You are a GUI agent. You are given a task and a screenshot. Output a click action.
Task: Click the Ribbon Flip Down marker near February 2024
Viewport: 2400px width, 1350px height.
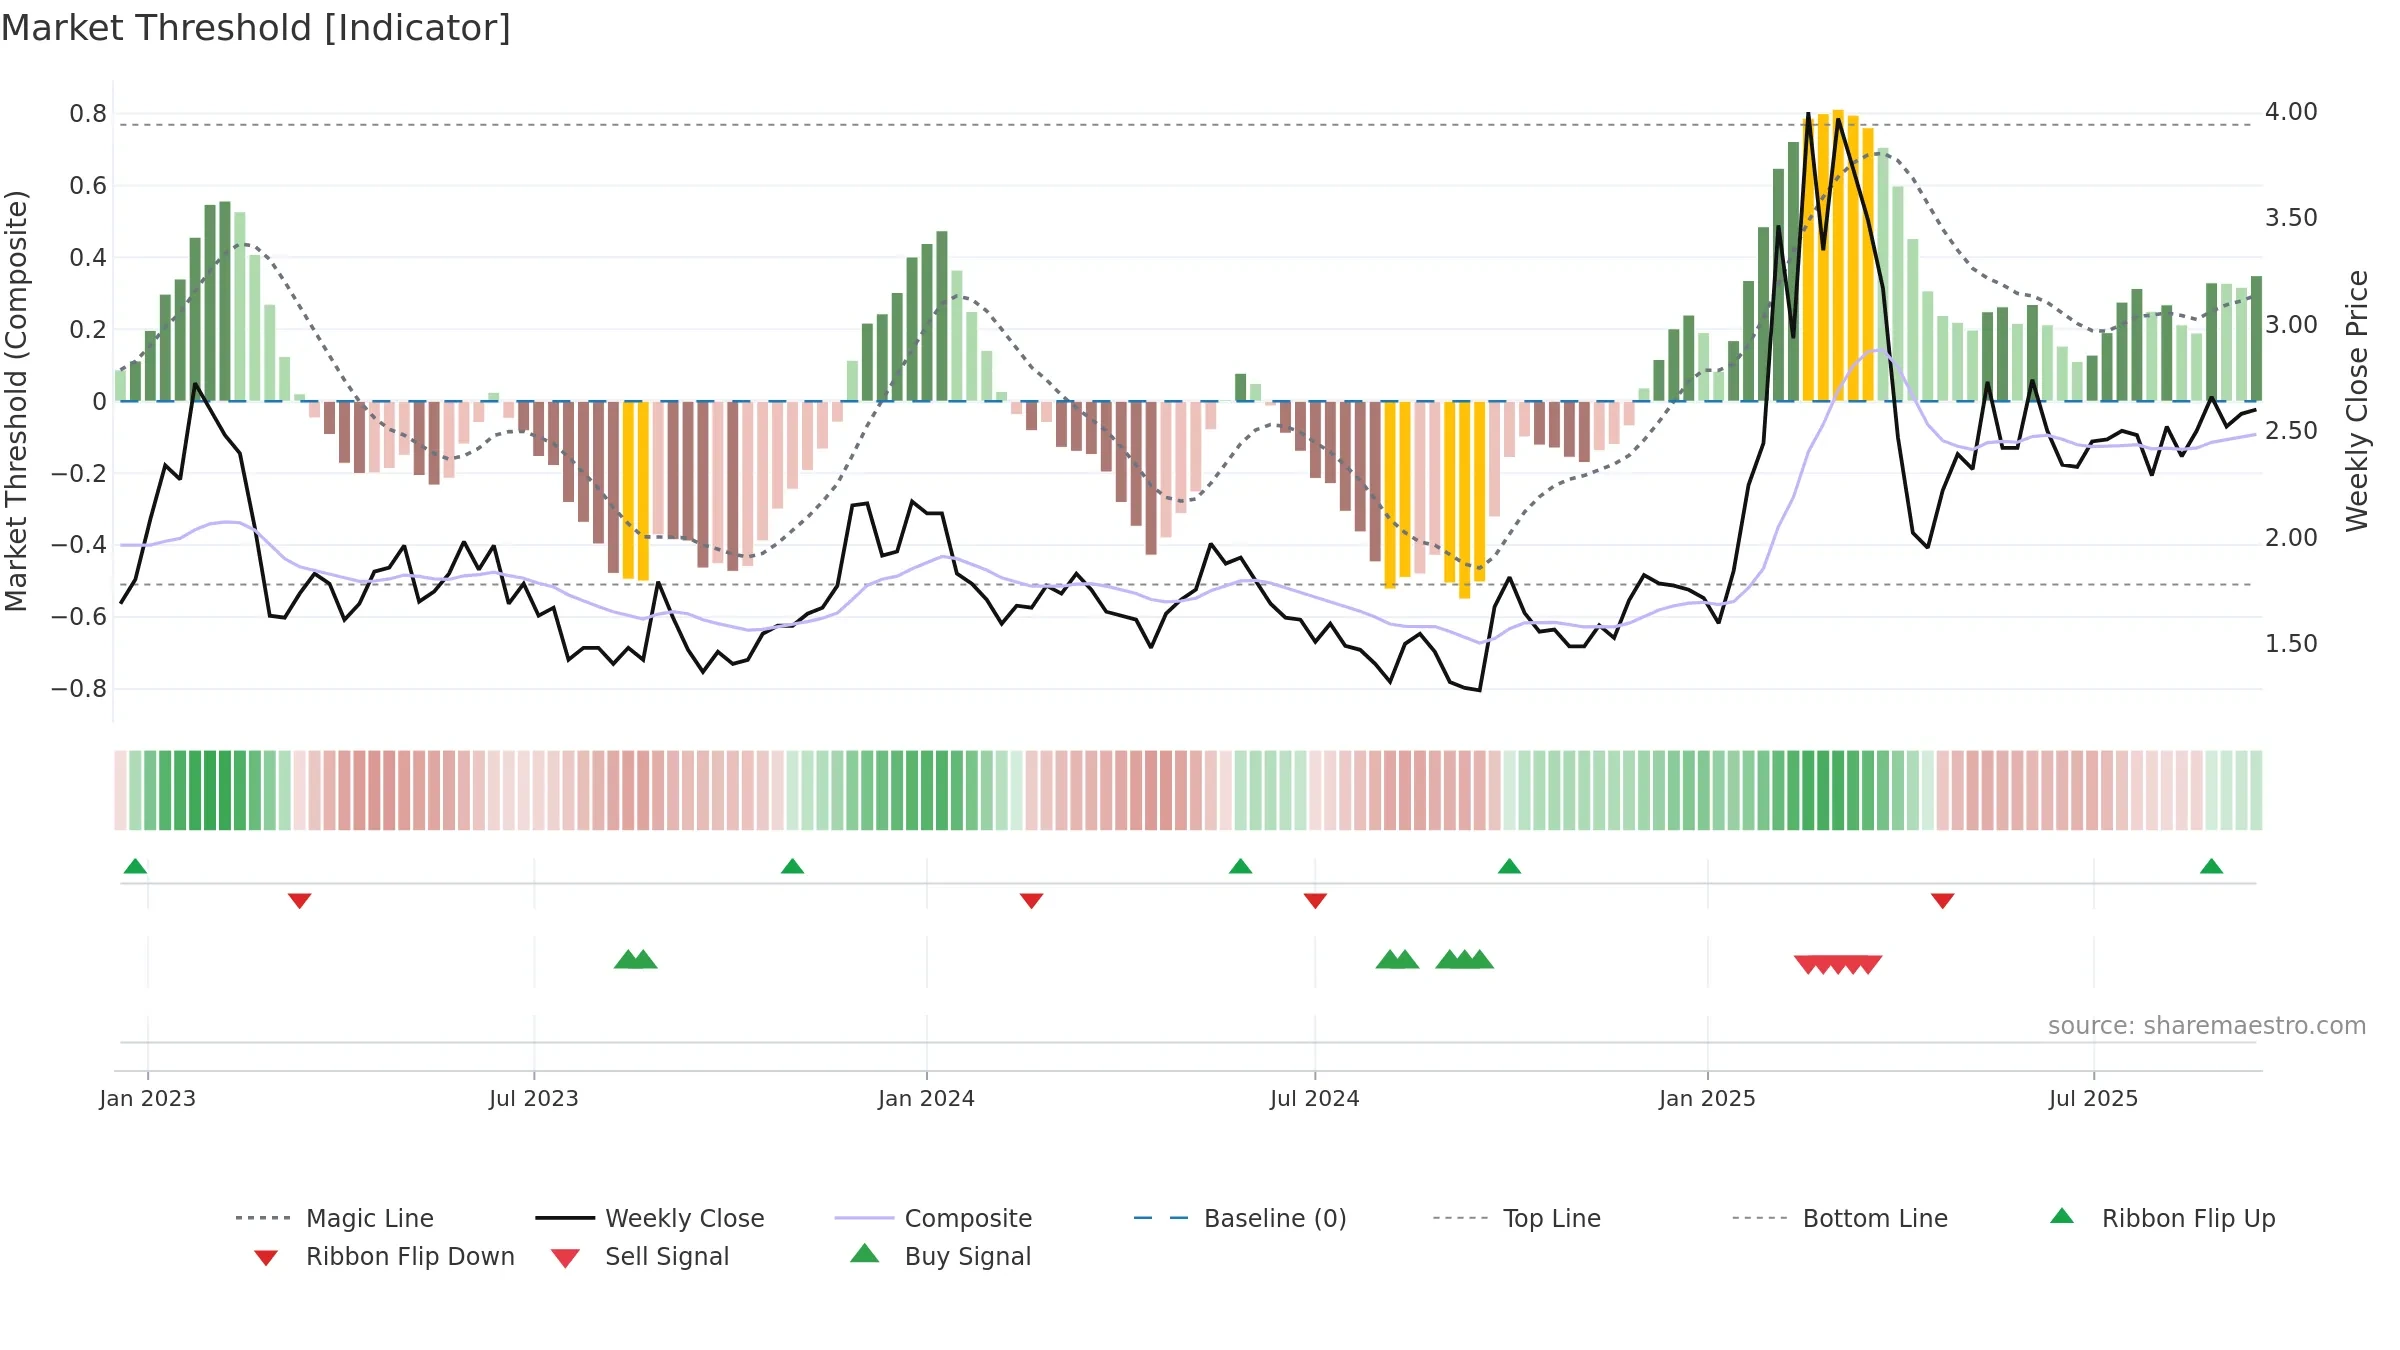[1031, 901]
